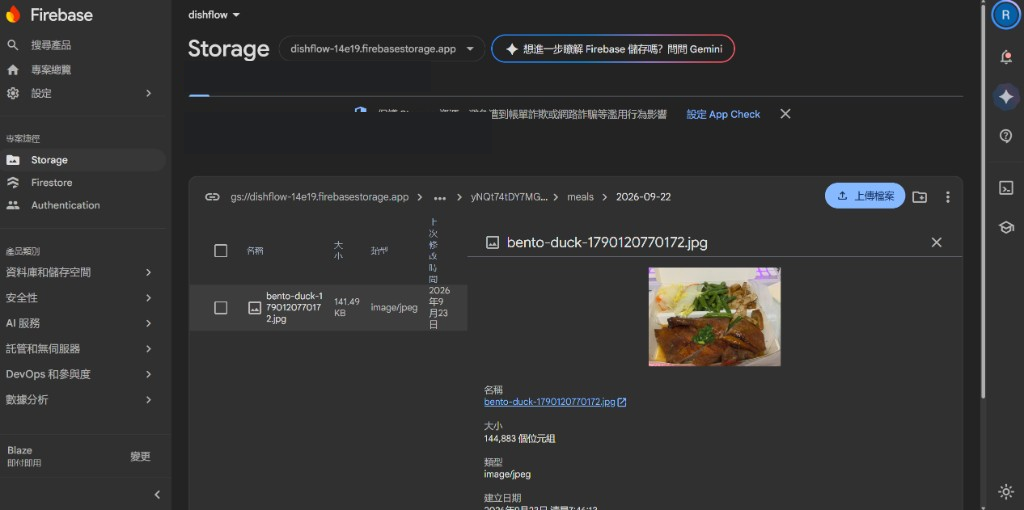The width and height of the screenshot is (1024, 510).
Task: Open the Gemini sparkle icon in right rail
Action: [x=1006, y=97]
